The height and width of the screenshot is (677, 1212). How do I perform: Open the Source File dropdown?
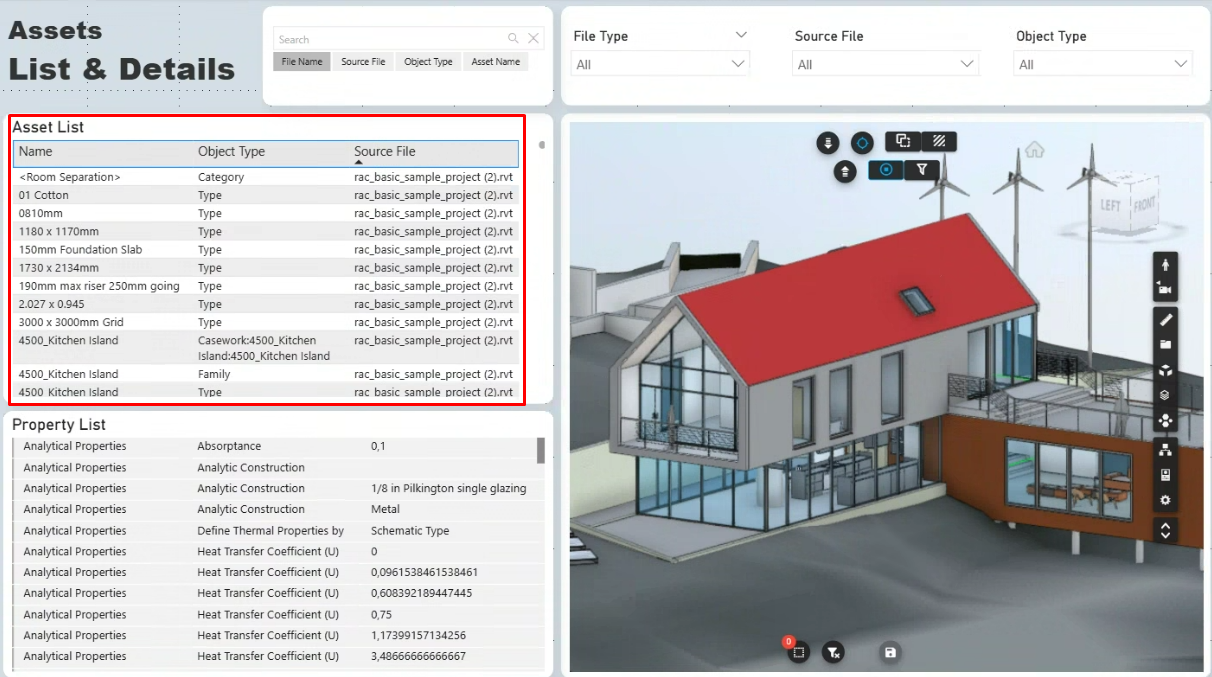[885, 64]
